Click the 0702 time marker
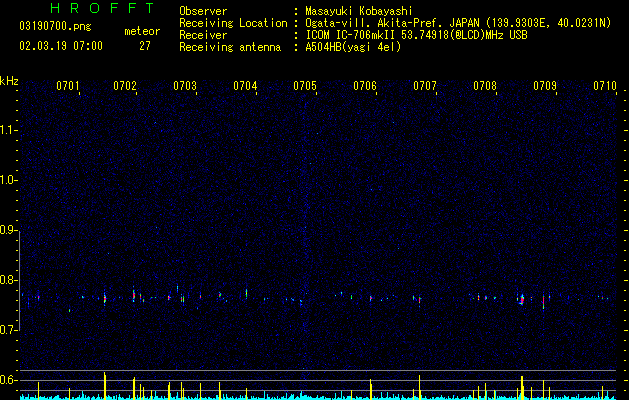This screenshot has height=400, width=629. click(x=125, y=86)
